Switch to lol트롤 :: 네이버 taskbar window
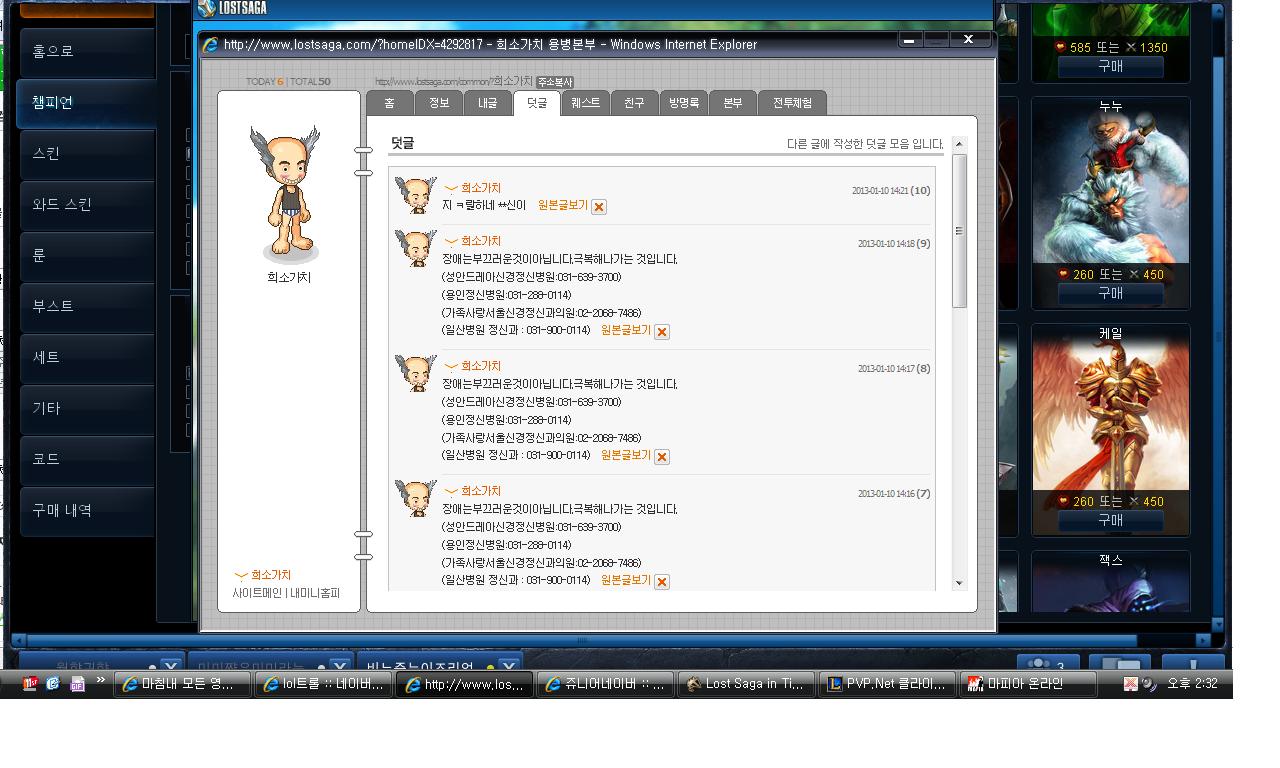This screenshot has height=768, width=1280. [x=325, y=684]
